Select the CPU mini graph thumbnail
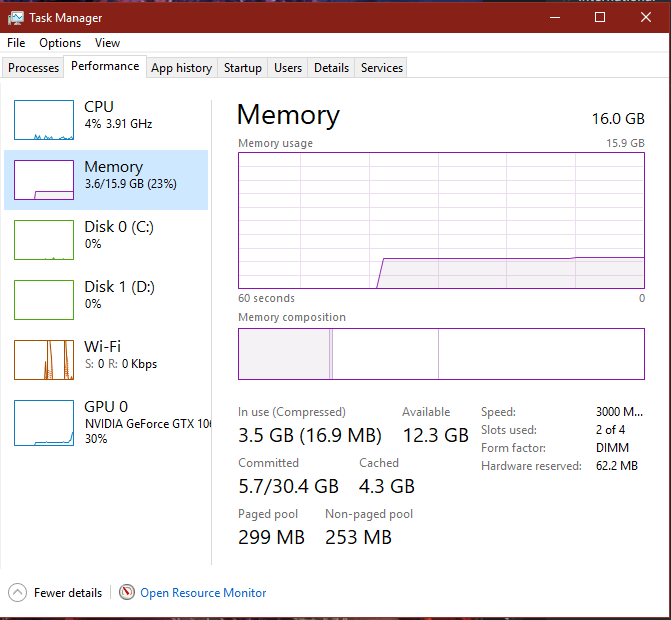 pyautogui.click(x=44, y=120)
